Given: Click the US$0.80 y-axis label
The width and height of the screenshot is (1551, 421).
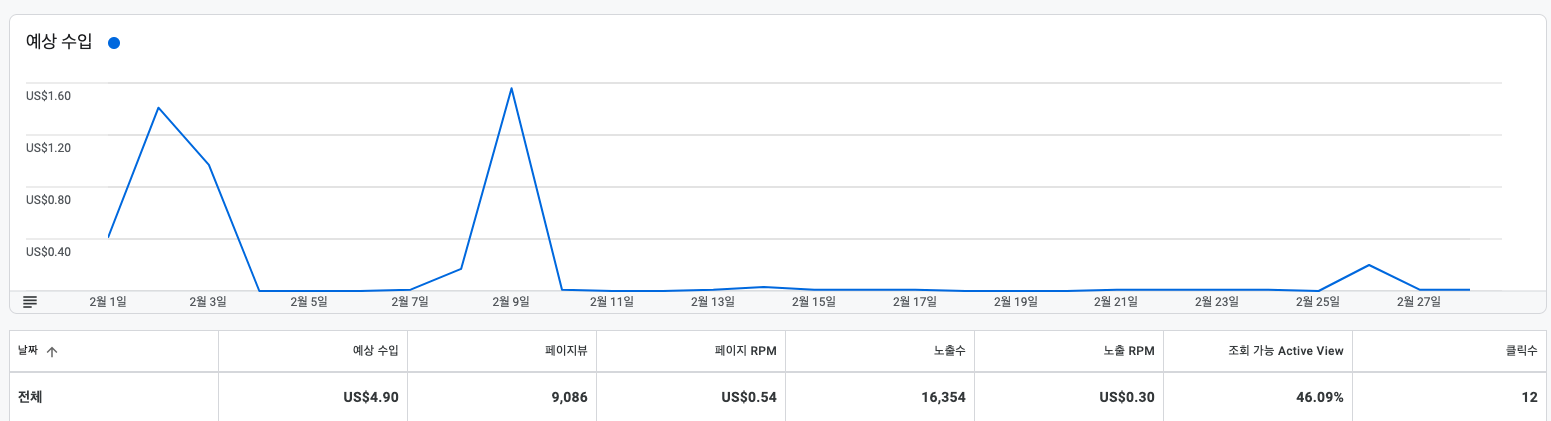Looking at the screenshot, I should point(48,200).
